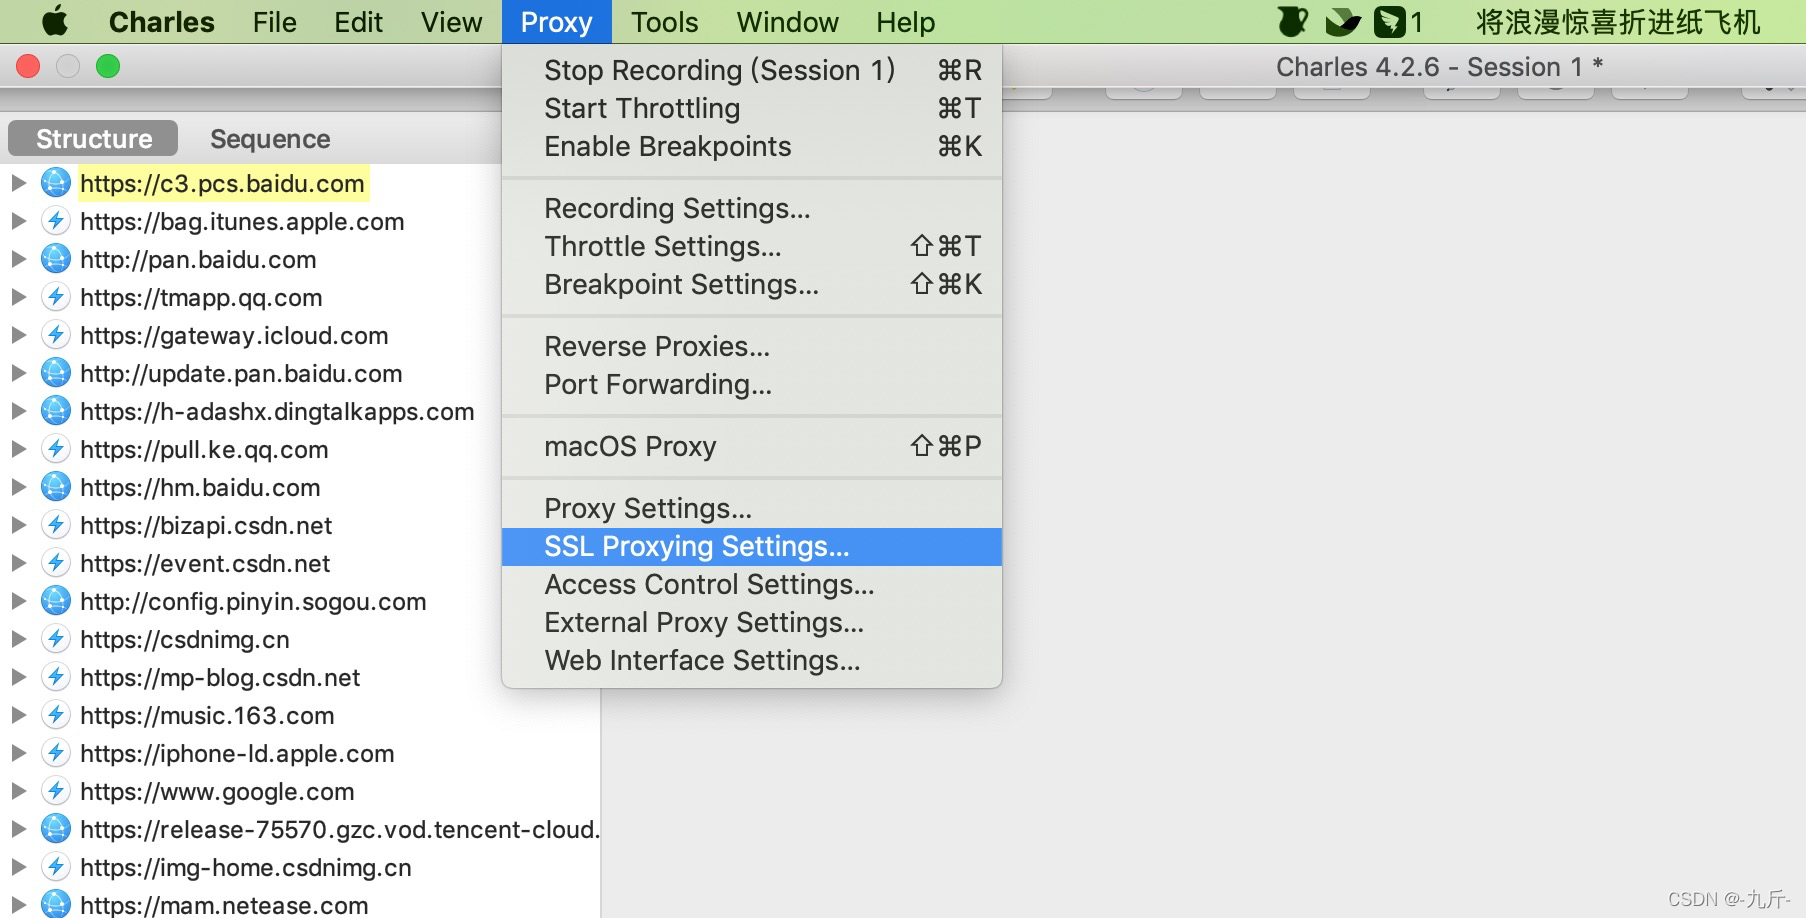
Task: Click the lightning icon beside https://www.google.com
Action: point(56,791)
